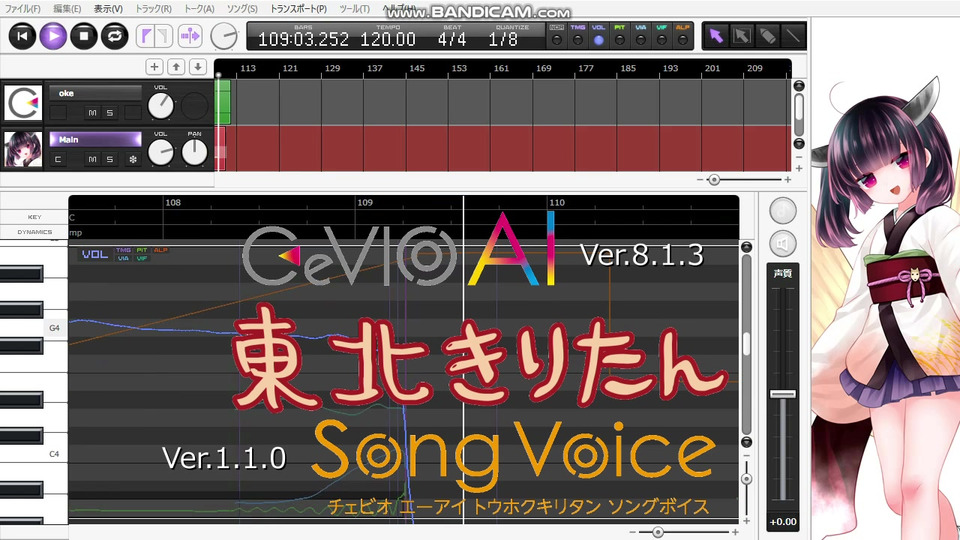
Task: Click the BARS position display 109:03.252
Action: pos(303,40)
